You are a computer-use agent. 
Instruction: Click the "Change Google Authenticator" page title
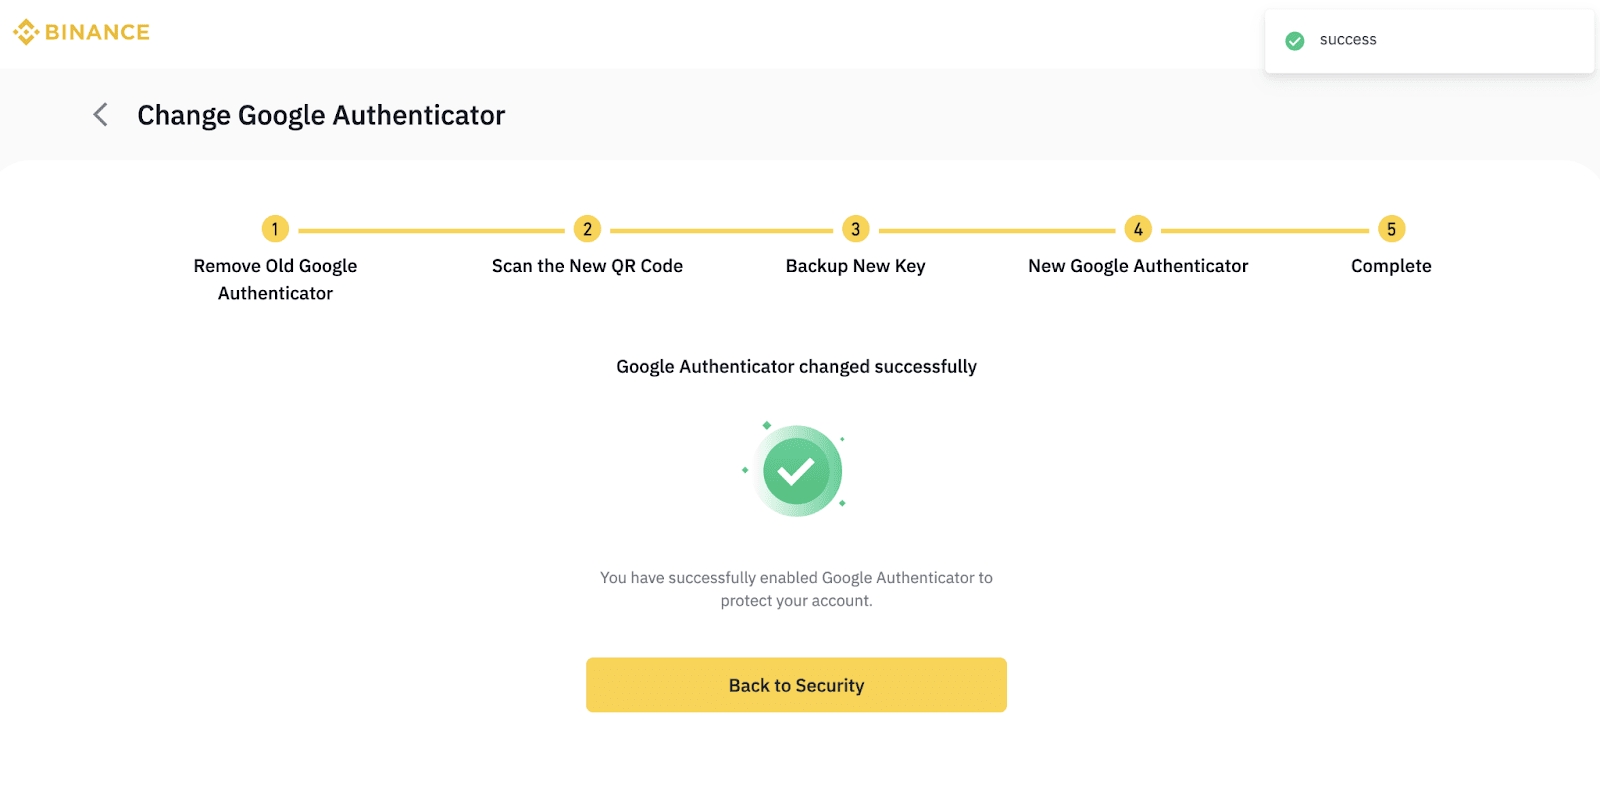coord(321,115)
